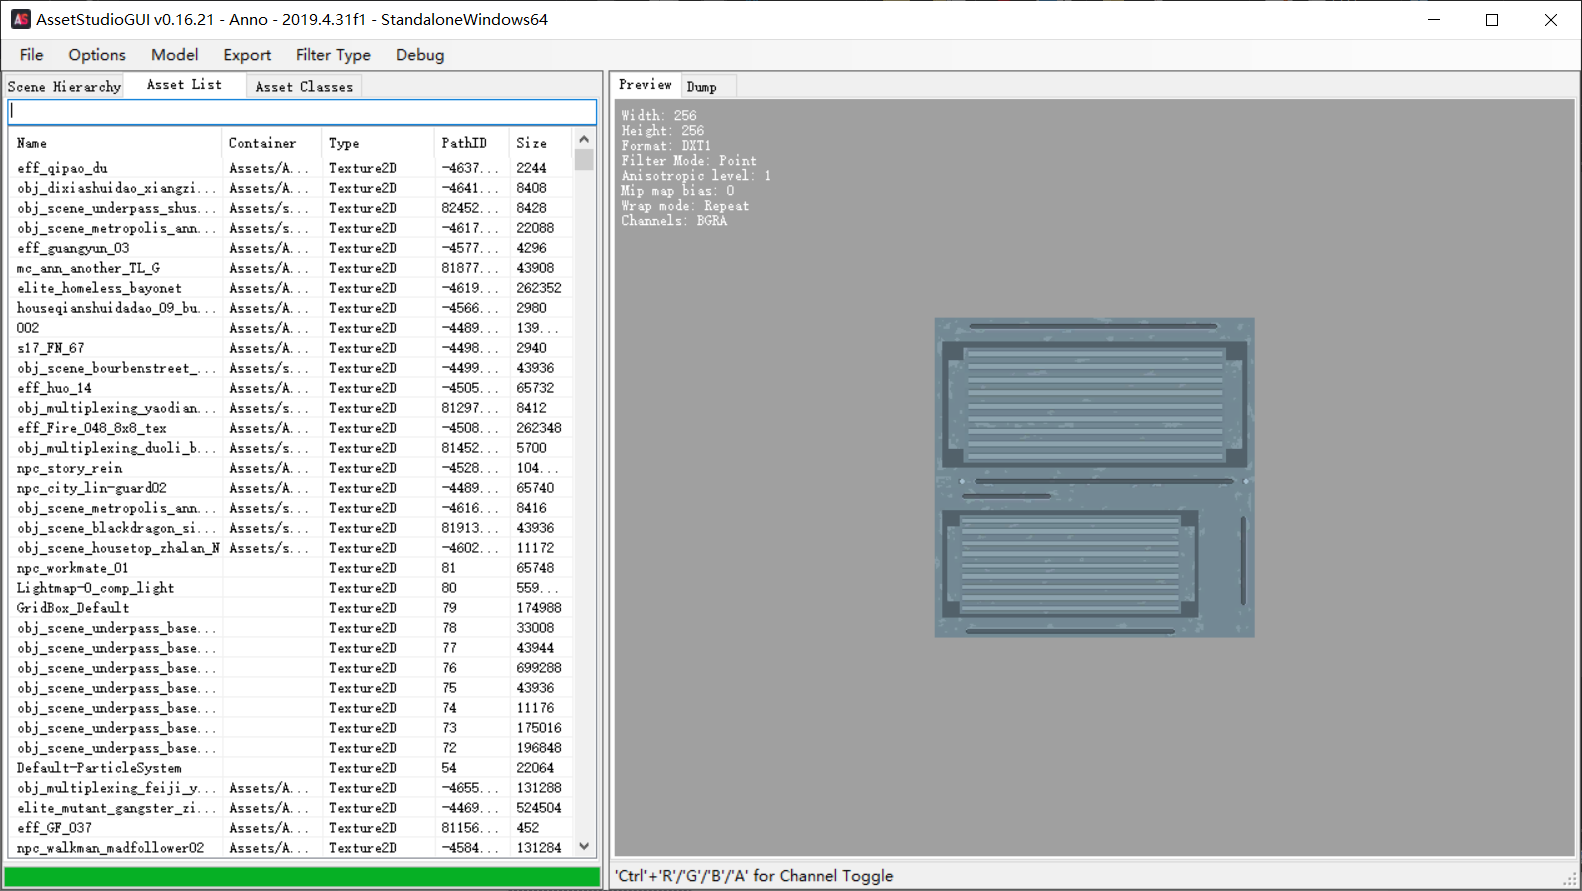Select the obj_scene_underpass row with PathID 72
The width and height of the screenshot is (1582, 891).
pyautogui.click(x=290, y=748)
